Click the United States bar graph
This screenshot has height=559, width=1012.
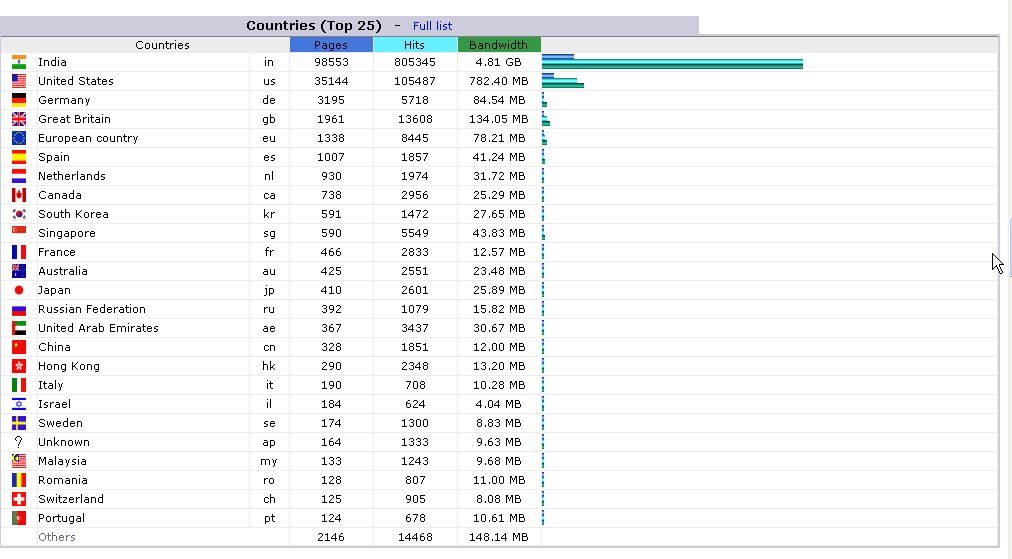pos(563,81)
